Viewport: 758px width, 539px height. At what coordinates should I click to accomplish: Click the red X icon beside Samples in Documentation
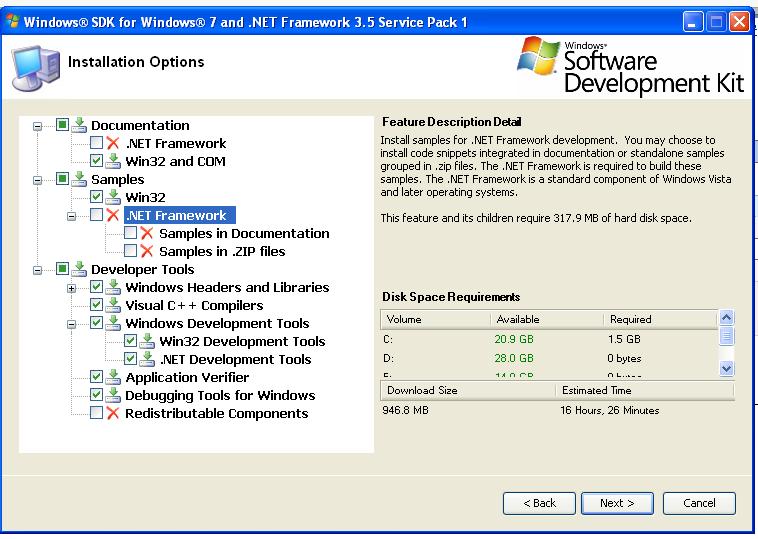tap(147, 233)
